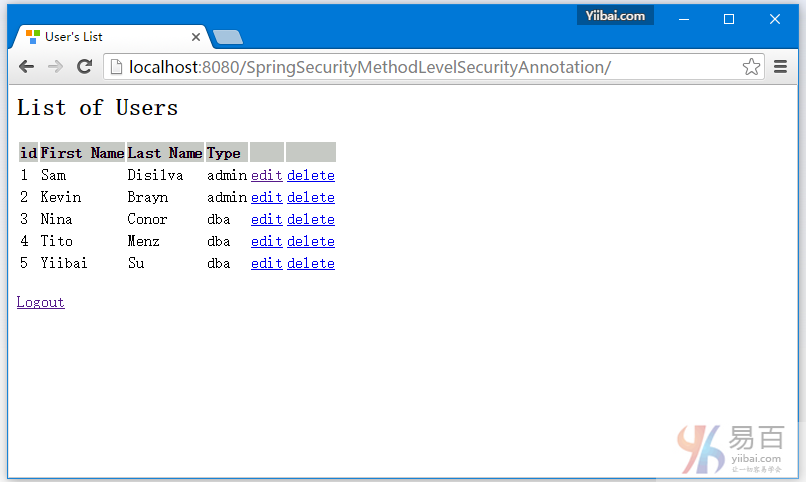Screen dimensions: 806x482
Task: Go back with the browser back arrow
Action: (x=26, y=67)
